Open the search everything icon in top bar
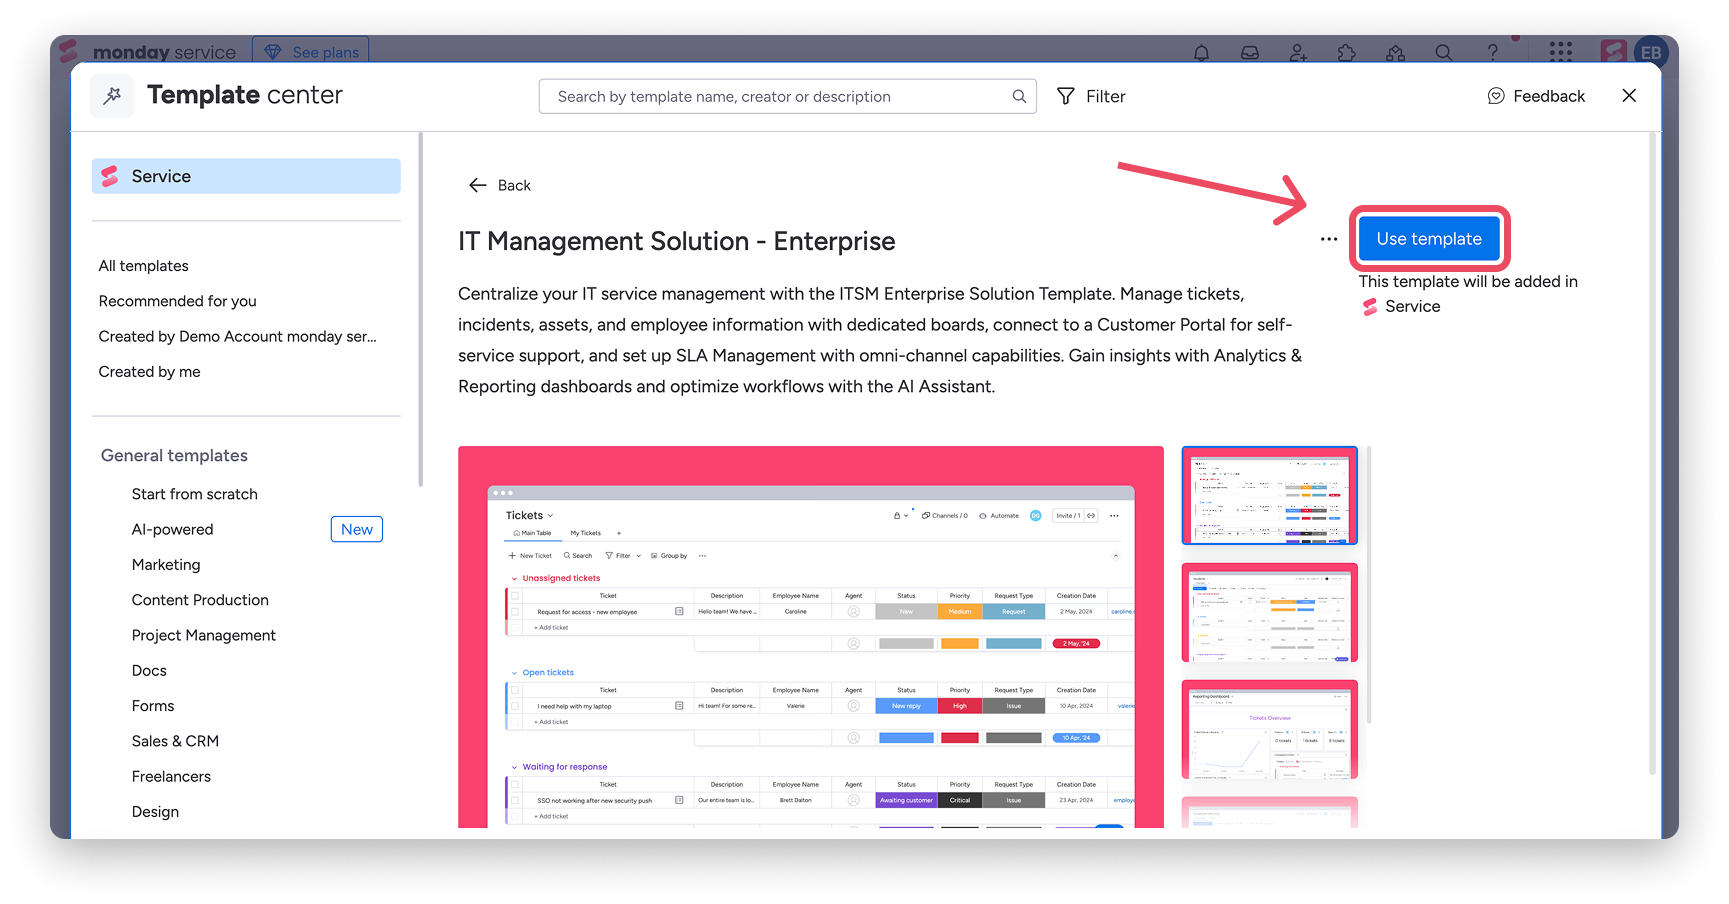 point(1444,52)
